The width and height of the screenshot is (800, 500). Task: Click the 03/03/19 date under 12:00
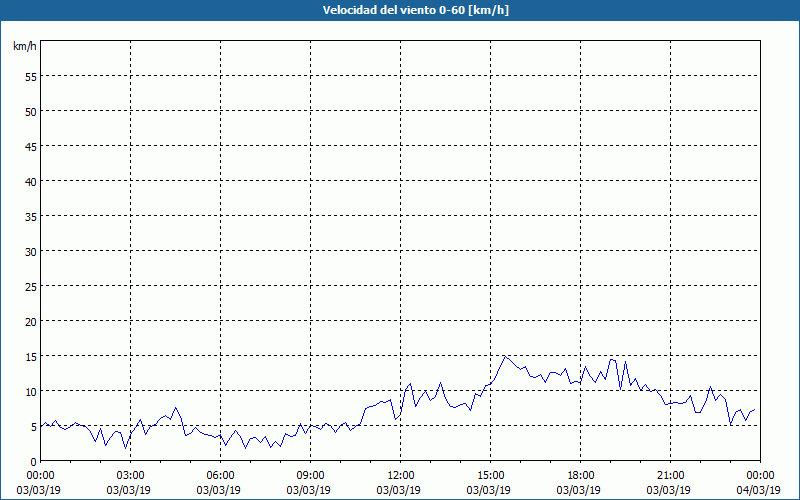[398, 490]
